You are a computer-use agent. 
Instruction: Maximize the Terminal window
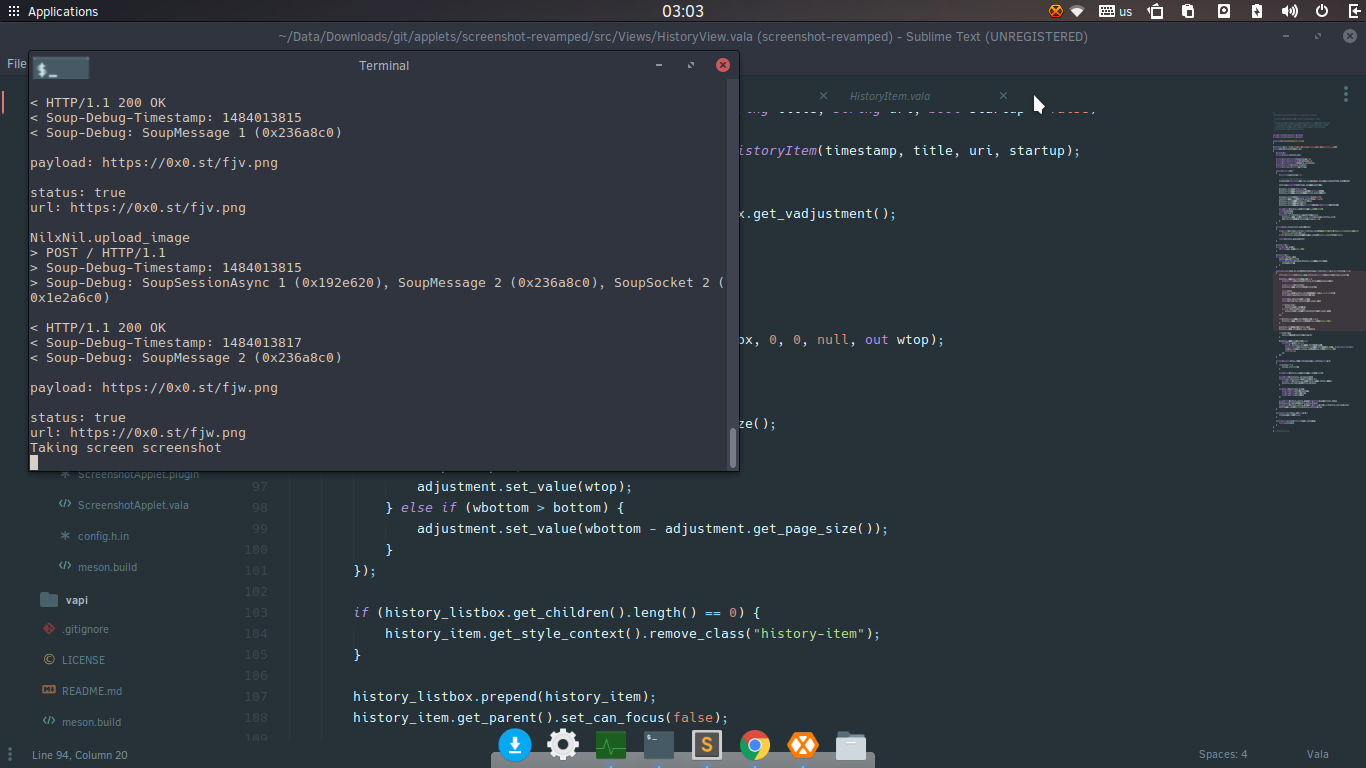coord(690,65)
